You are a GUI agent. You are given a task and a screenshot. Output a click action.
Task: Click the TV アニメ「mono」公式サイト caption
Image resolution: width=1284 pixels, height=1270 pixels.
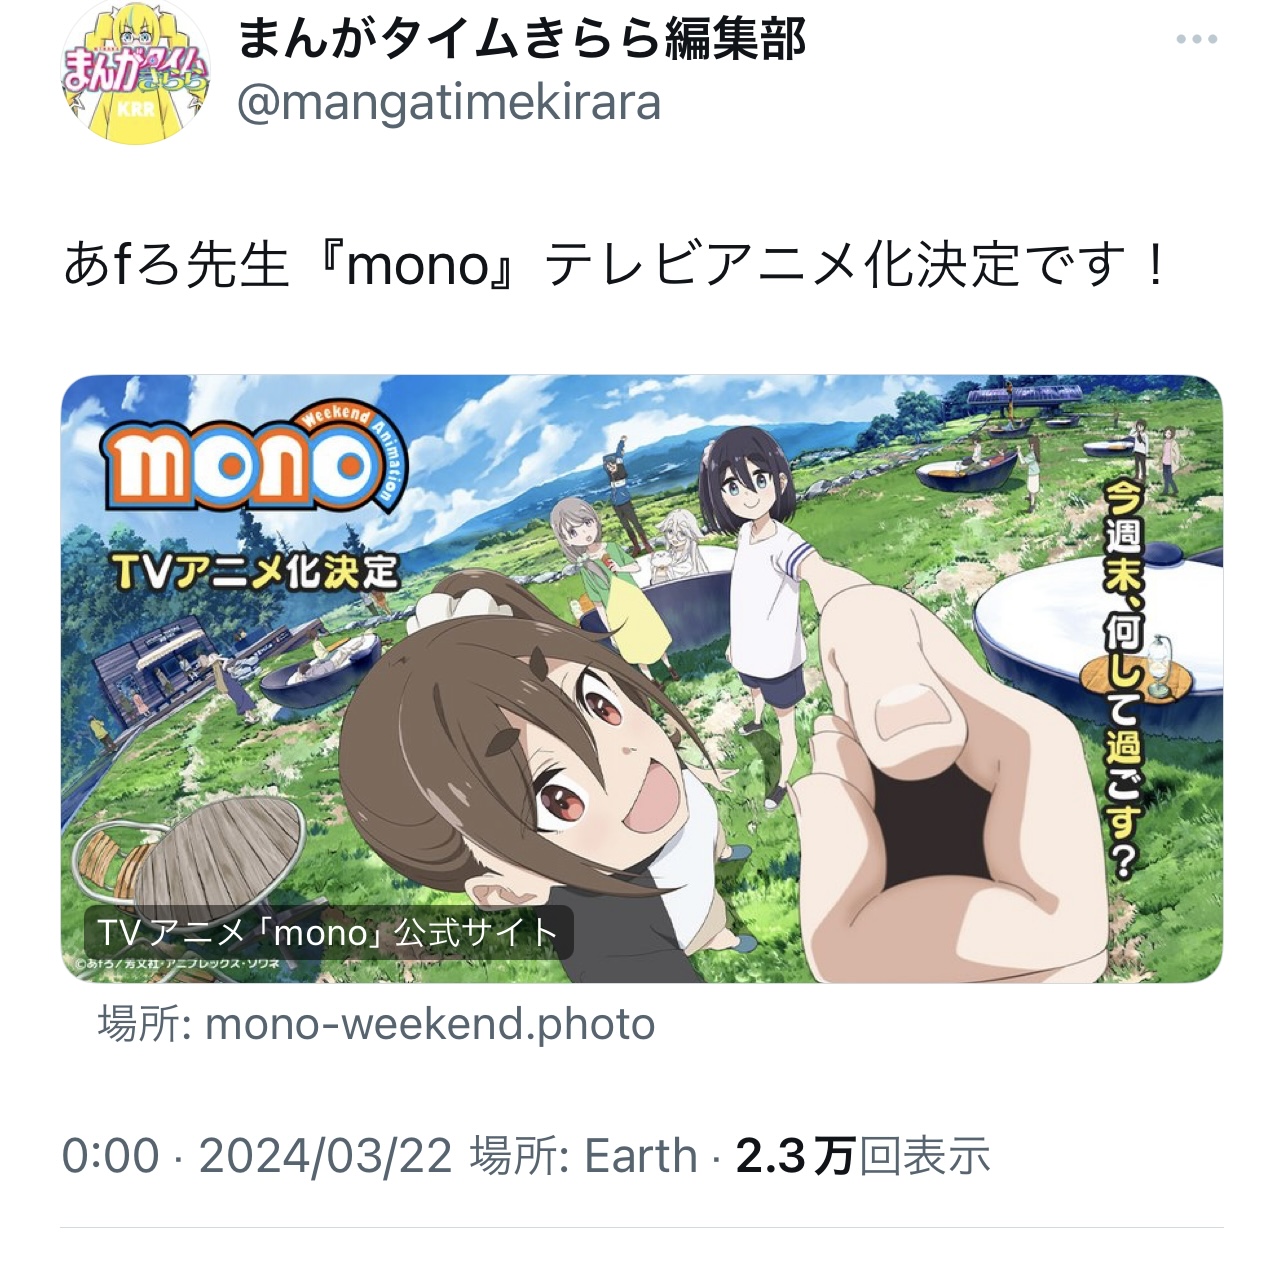pyautogui.click(x=328, y=932)
